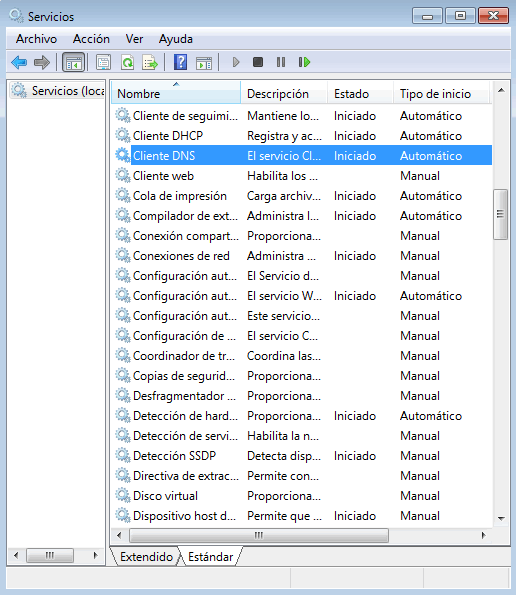Click the Start service play button
Screen dimensions: 516x595
coord(236,62)
